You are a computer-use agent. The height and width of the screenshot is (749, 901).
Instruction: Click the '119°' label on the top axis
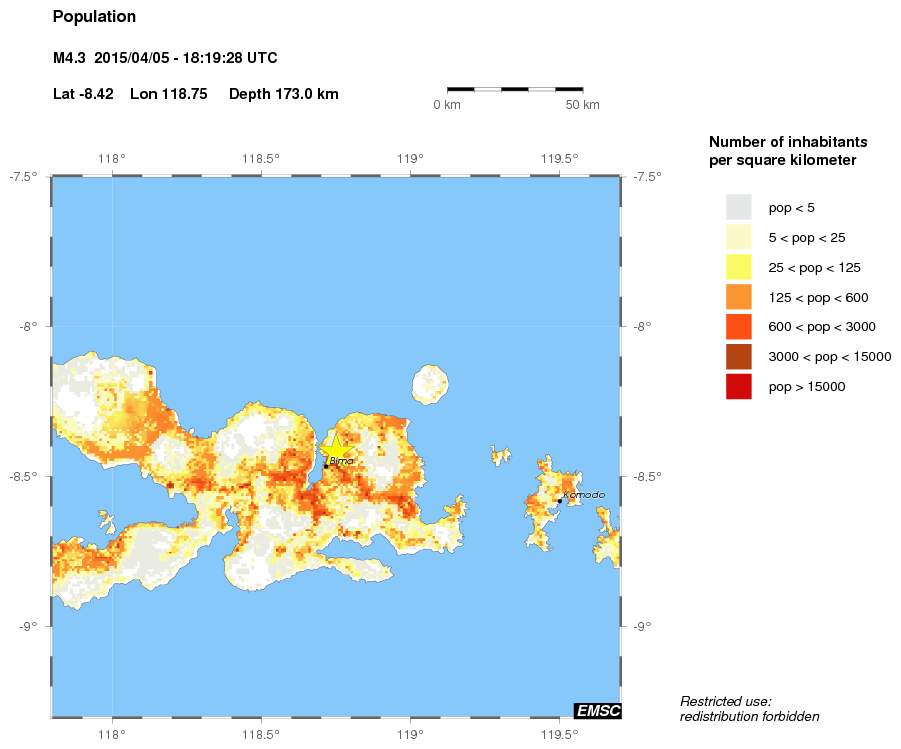[410, 158]
